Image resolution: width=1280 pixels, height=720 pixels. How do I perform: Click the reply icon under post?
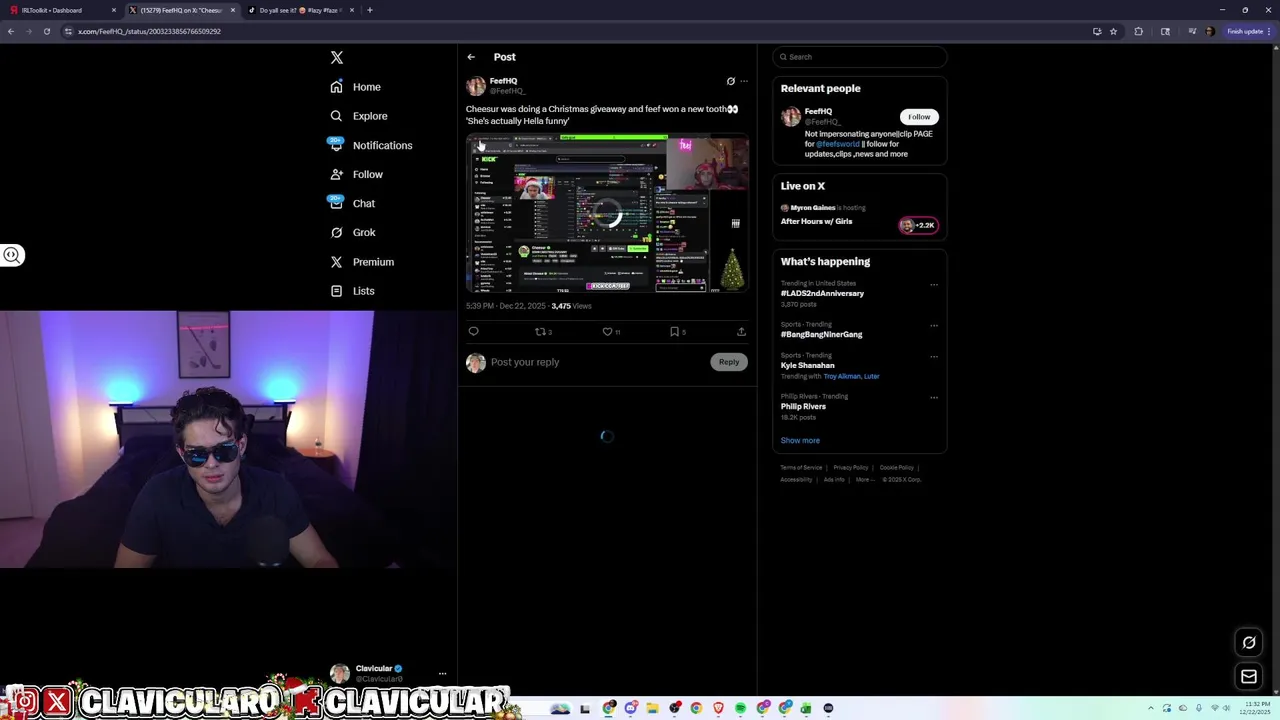pos(474,332)
